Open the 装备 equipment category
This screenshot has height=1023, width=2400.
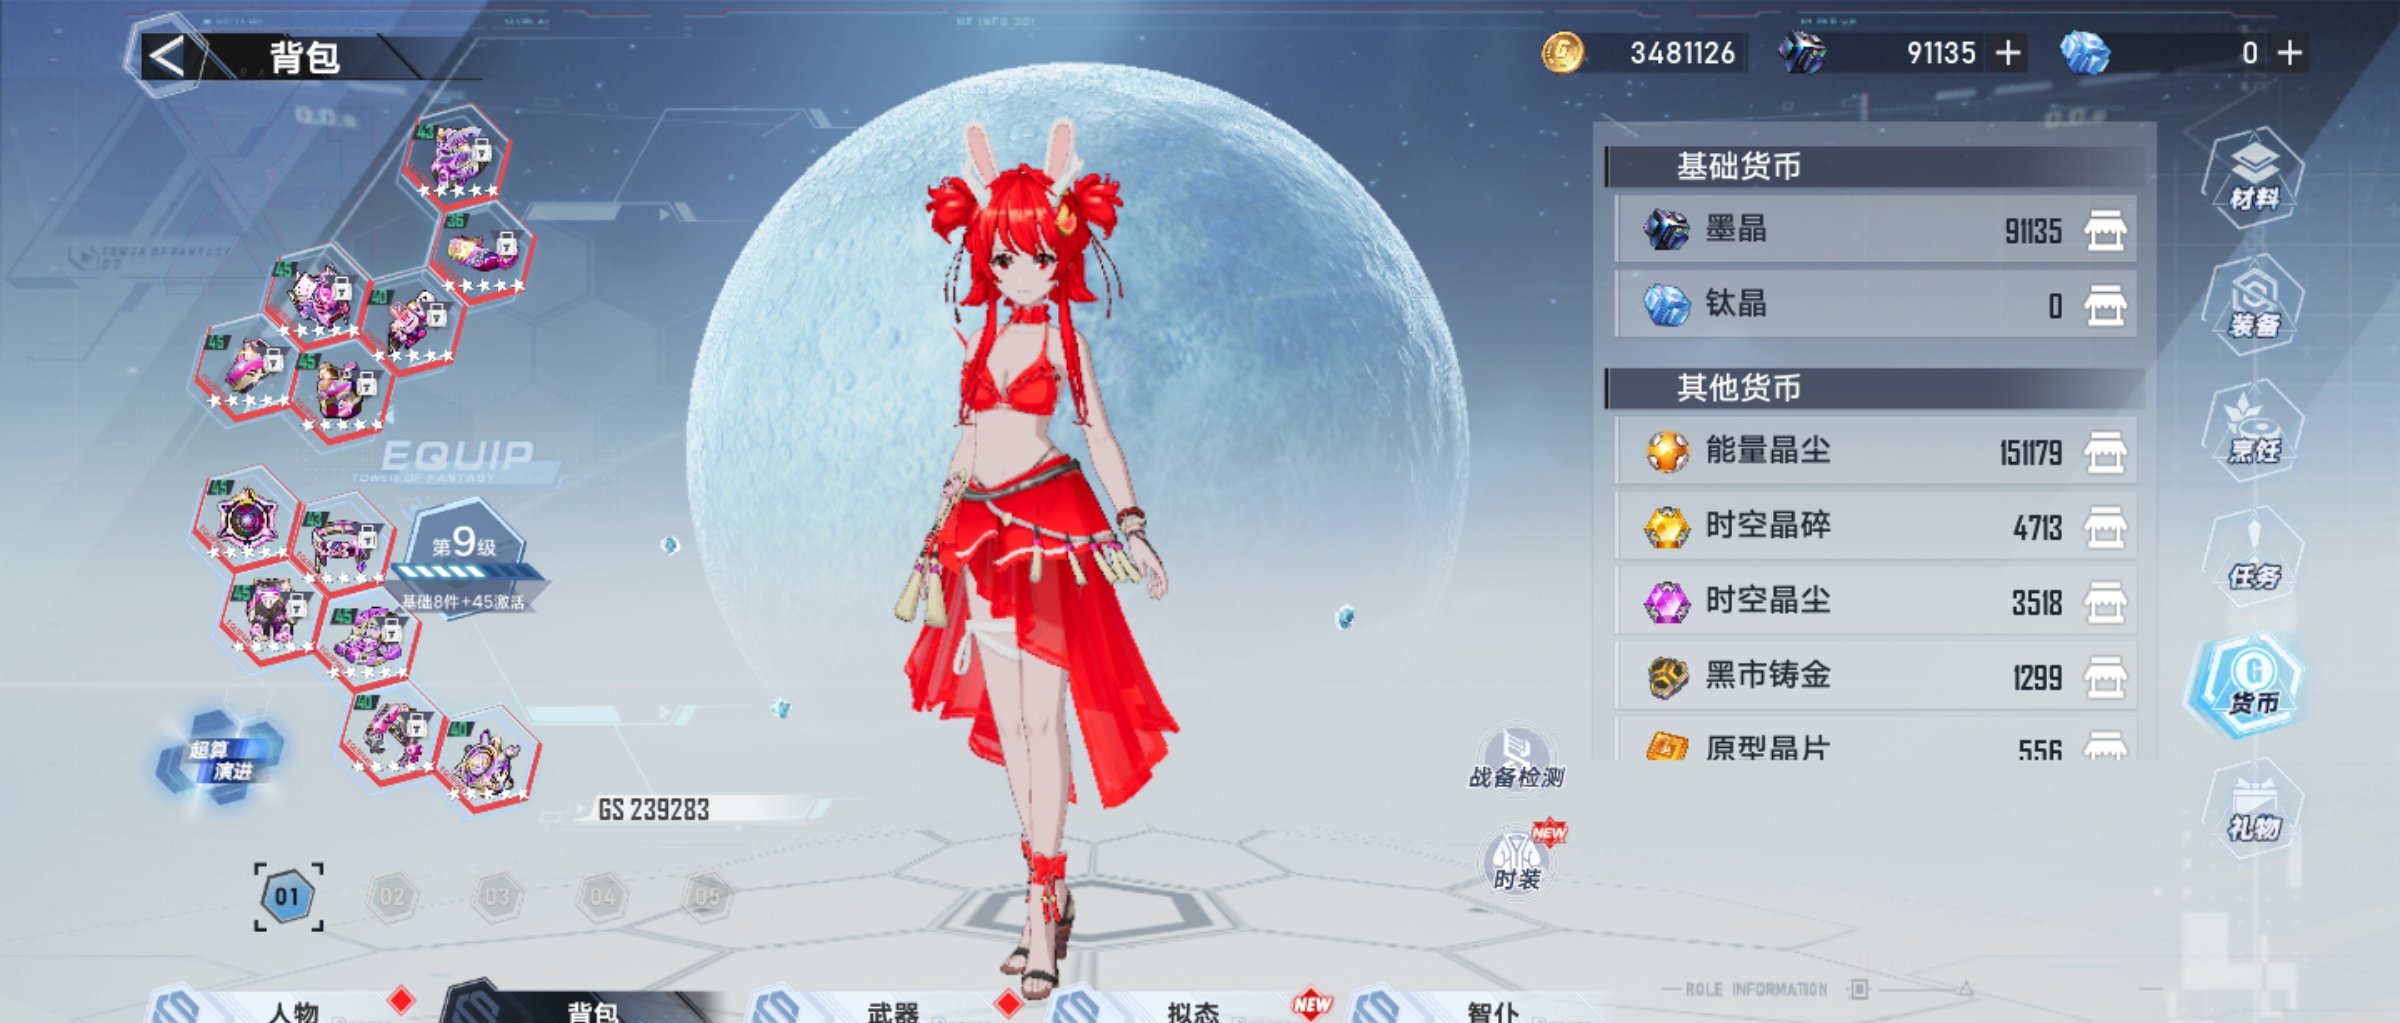tap(2253, 304)
